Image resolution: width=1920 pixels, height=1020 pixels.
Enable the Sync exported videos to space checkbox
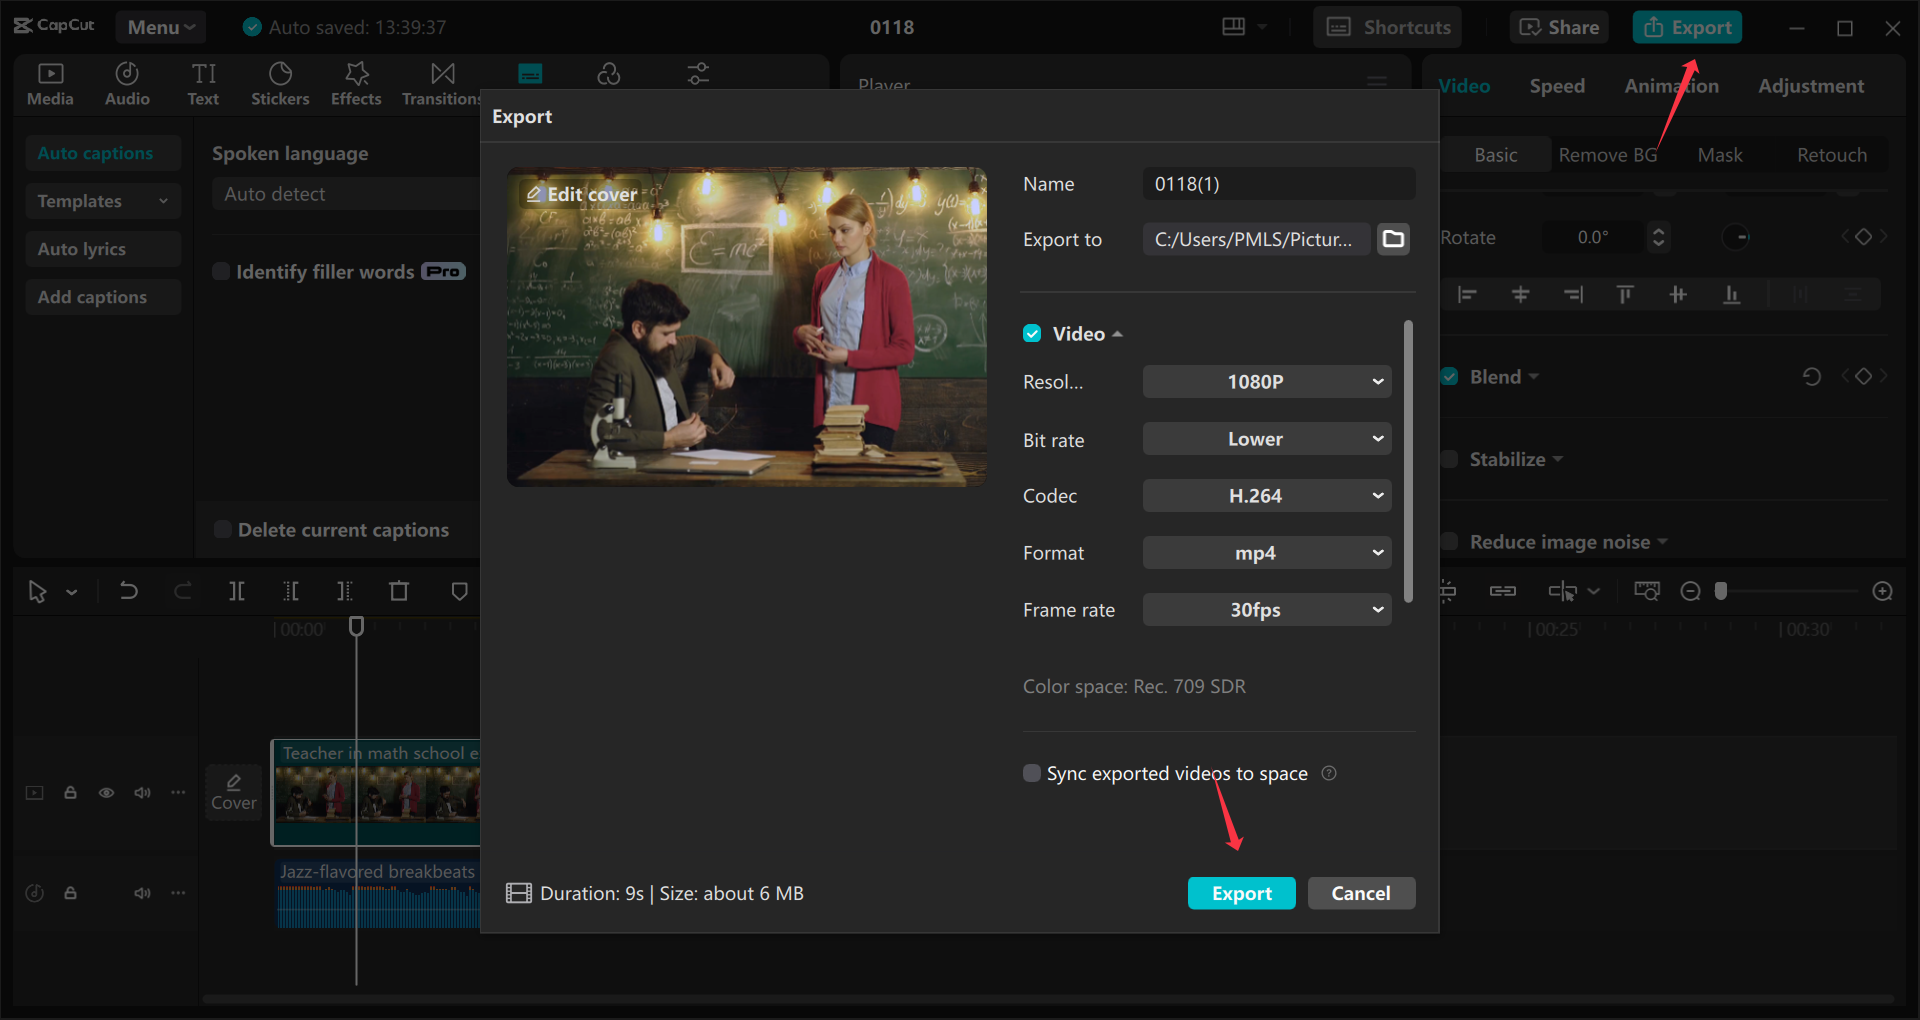1031,772
